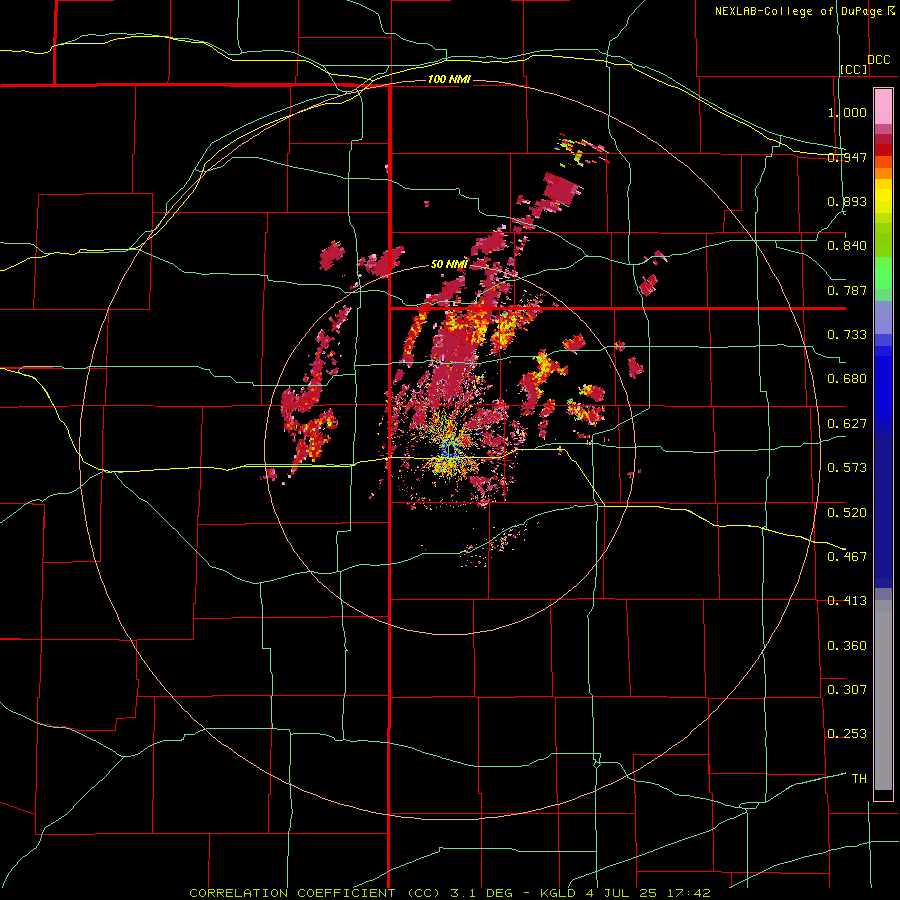The height and width of the screenshot is (900, 900).
Task: Select the 0.733 scale value
Action: point(847,335)
